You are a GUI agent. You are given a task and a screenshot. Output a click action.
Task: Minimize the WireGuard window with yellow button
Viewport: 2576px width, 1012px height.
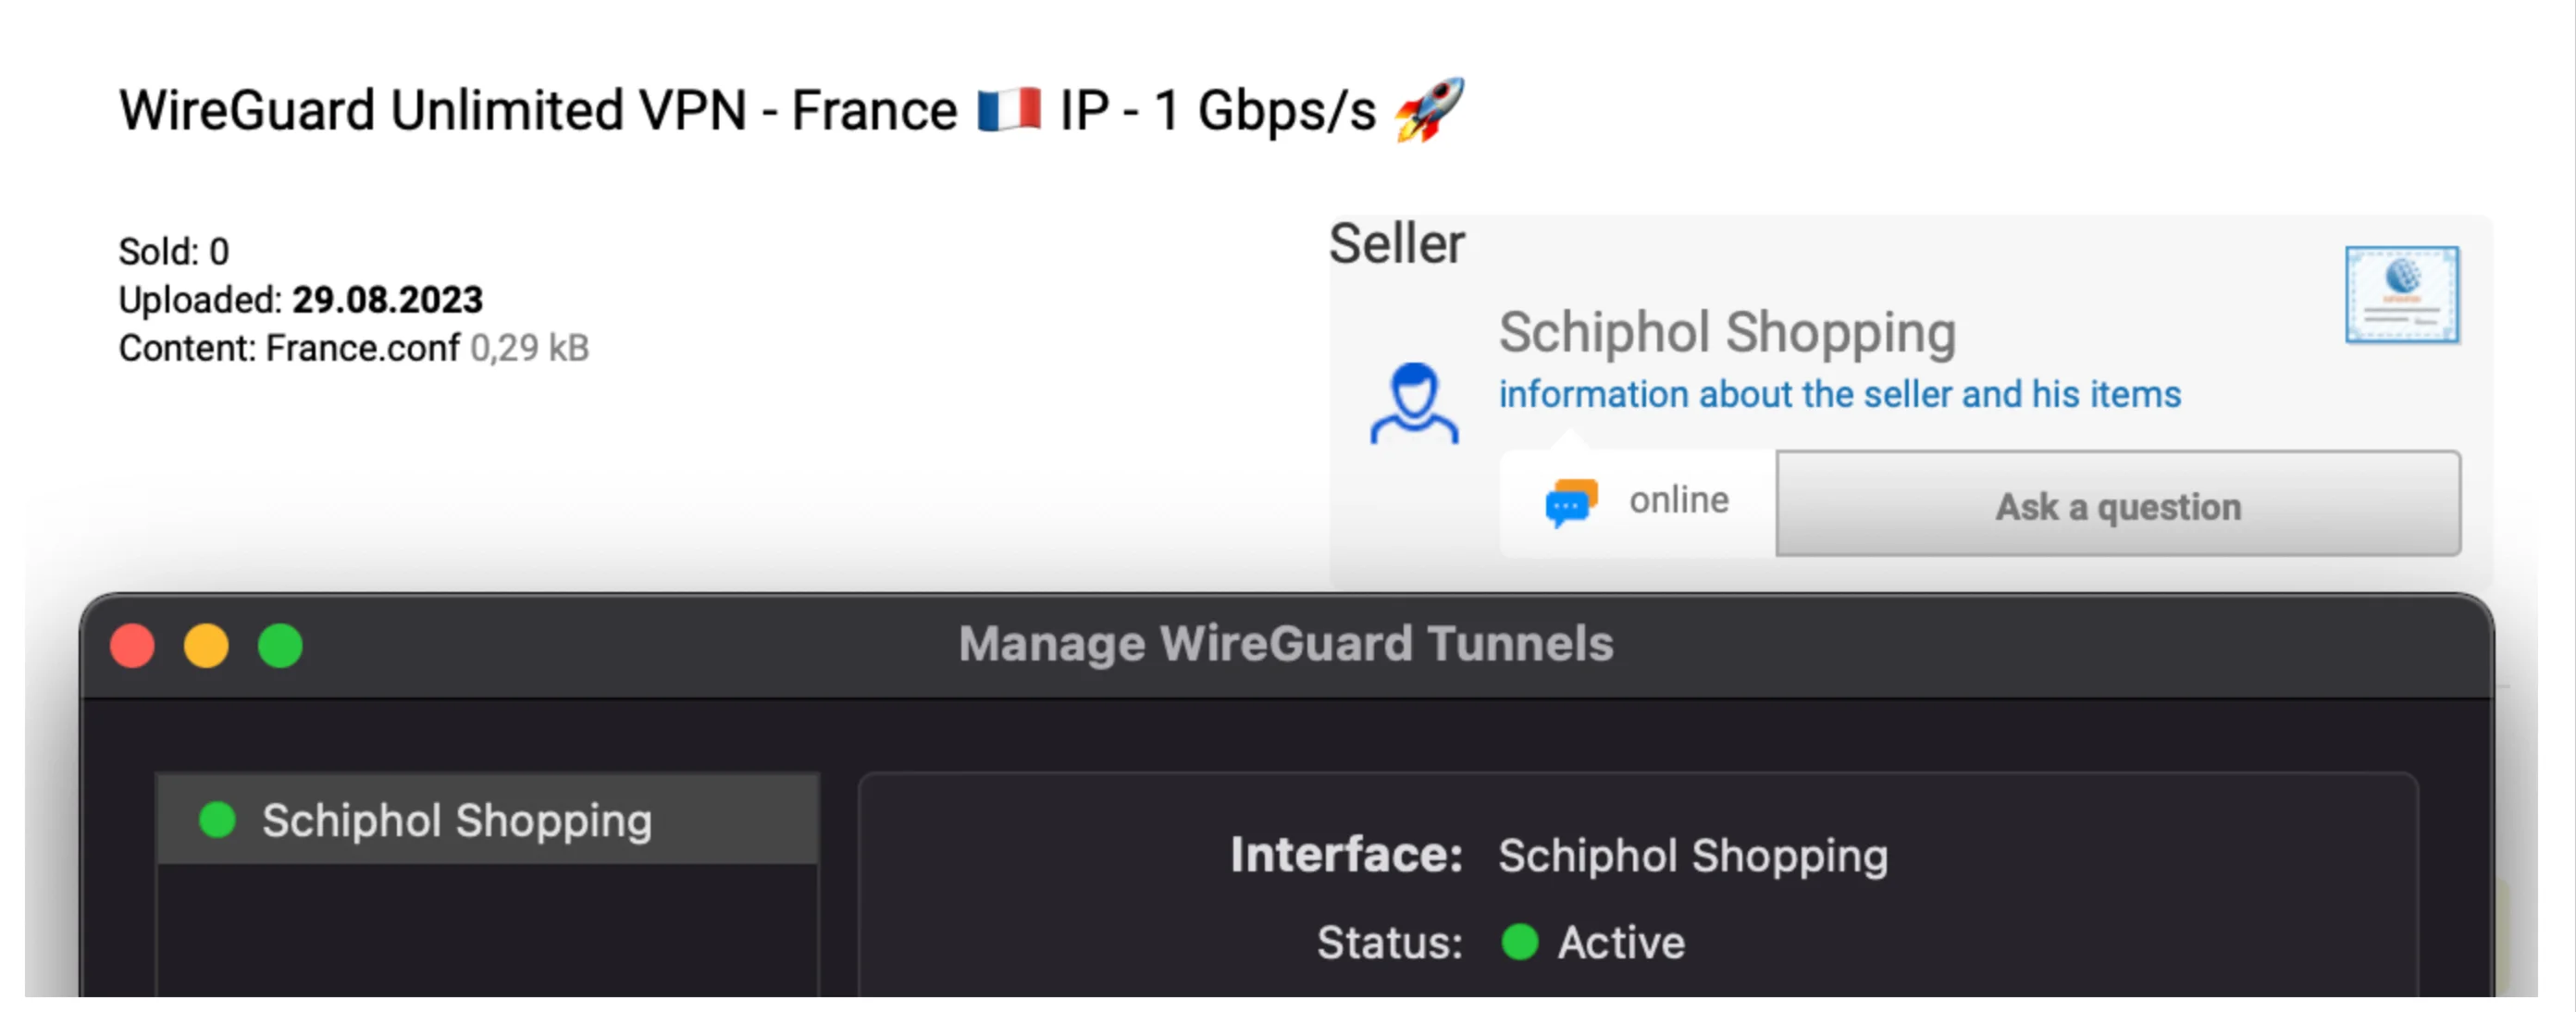(x=206, y=645)
